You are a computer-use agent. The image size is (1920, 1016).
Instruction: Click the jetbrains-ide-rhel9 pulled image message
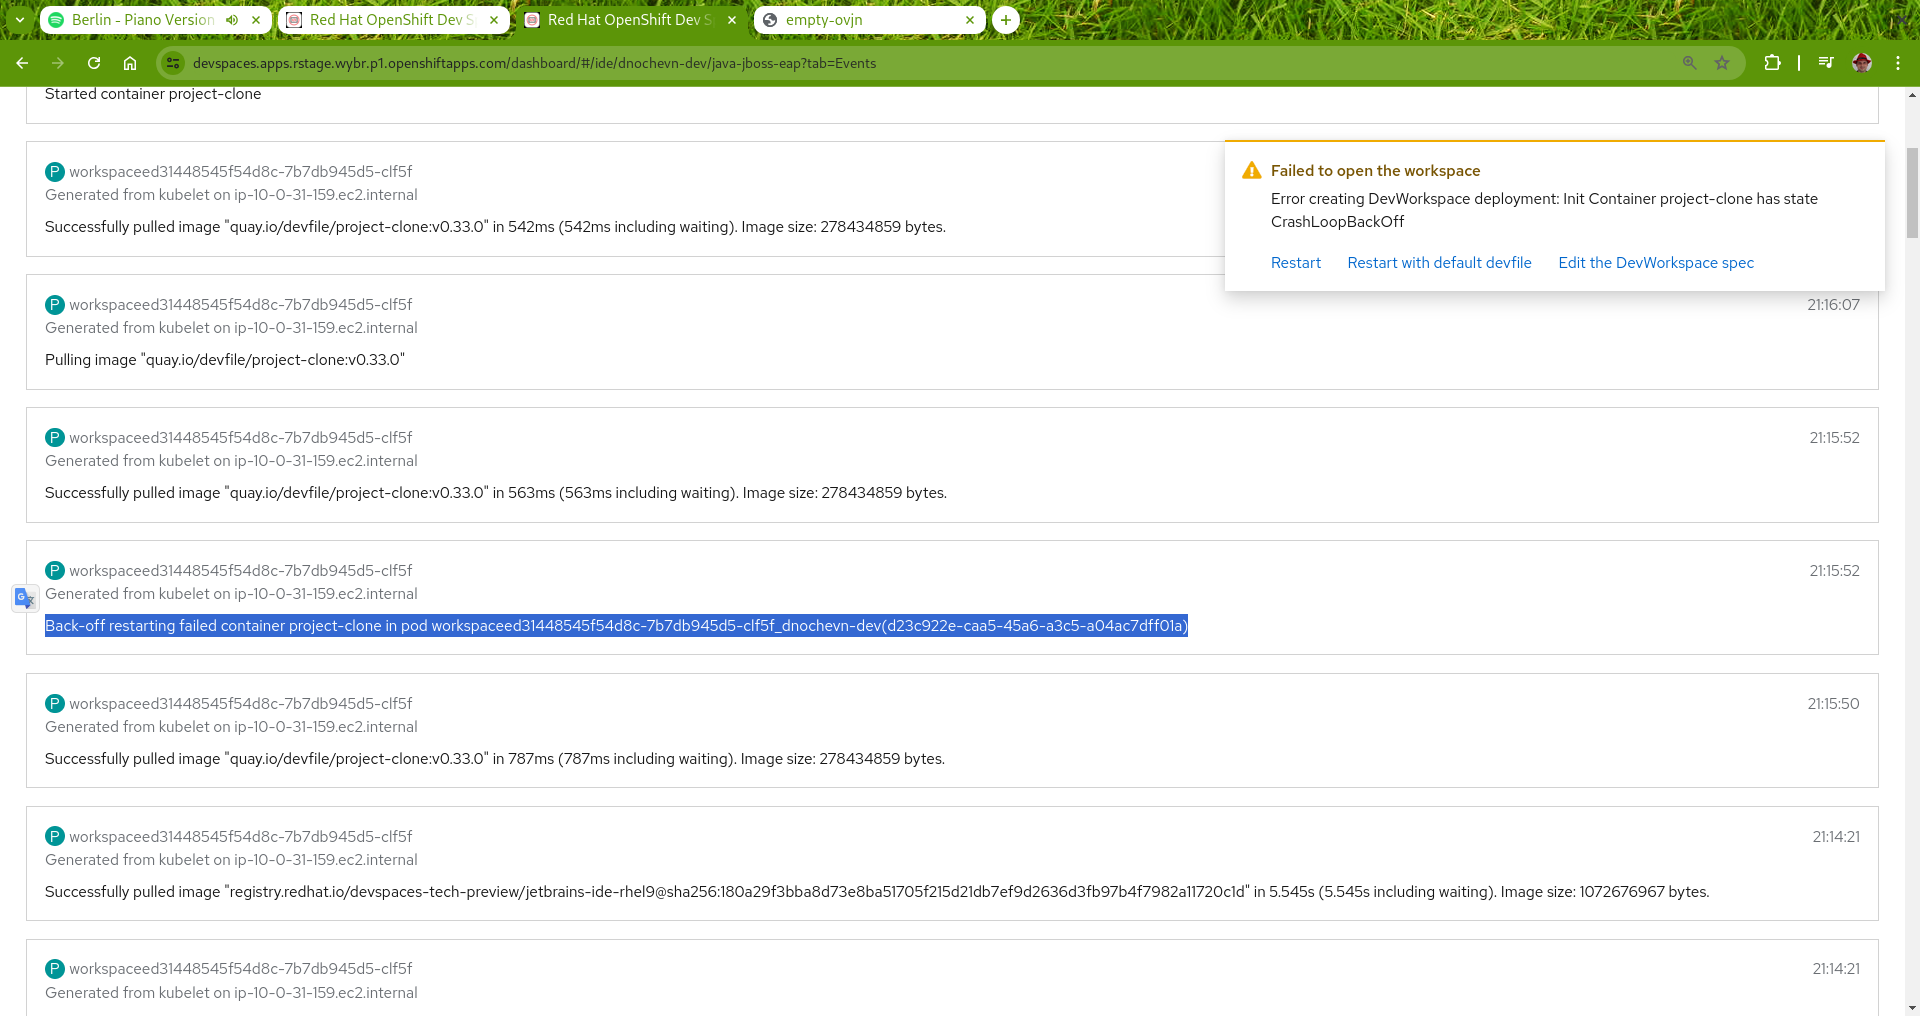coord(877,892)
